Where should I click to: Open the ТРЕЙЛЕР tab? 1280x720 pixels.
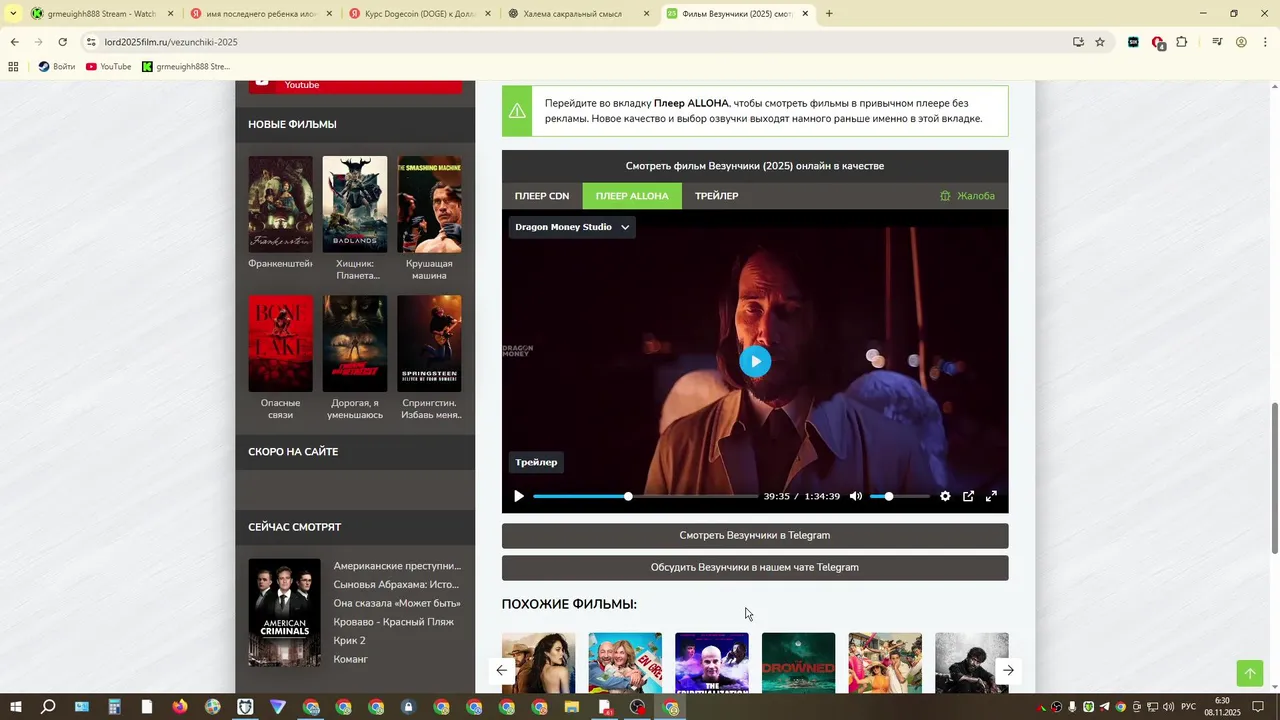point(717,196)
